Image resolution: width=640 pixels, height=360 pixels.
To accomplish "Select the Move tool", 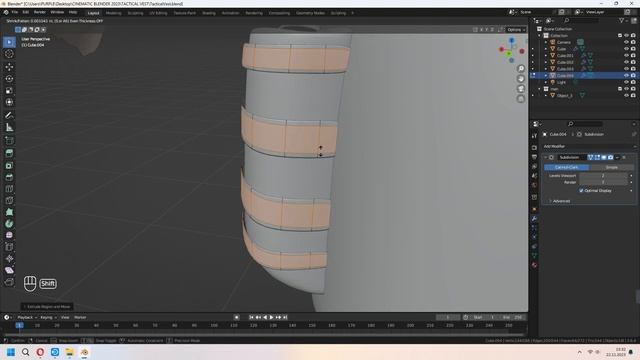I will coord(9,67).
